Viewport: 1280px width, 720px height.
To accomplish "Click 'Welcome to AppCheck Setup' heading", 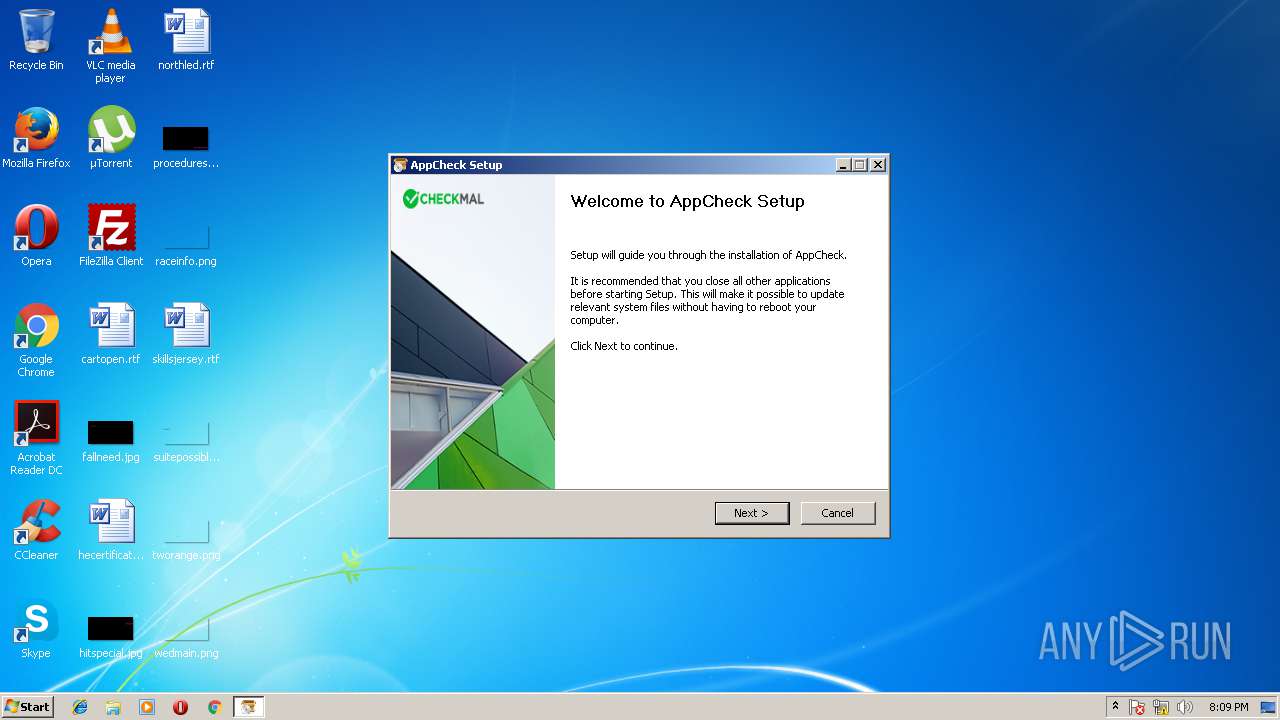I will 687,201.
